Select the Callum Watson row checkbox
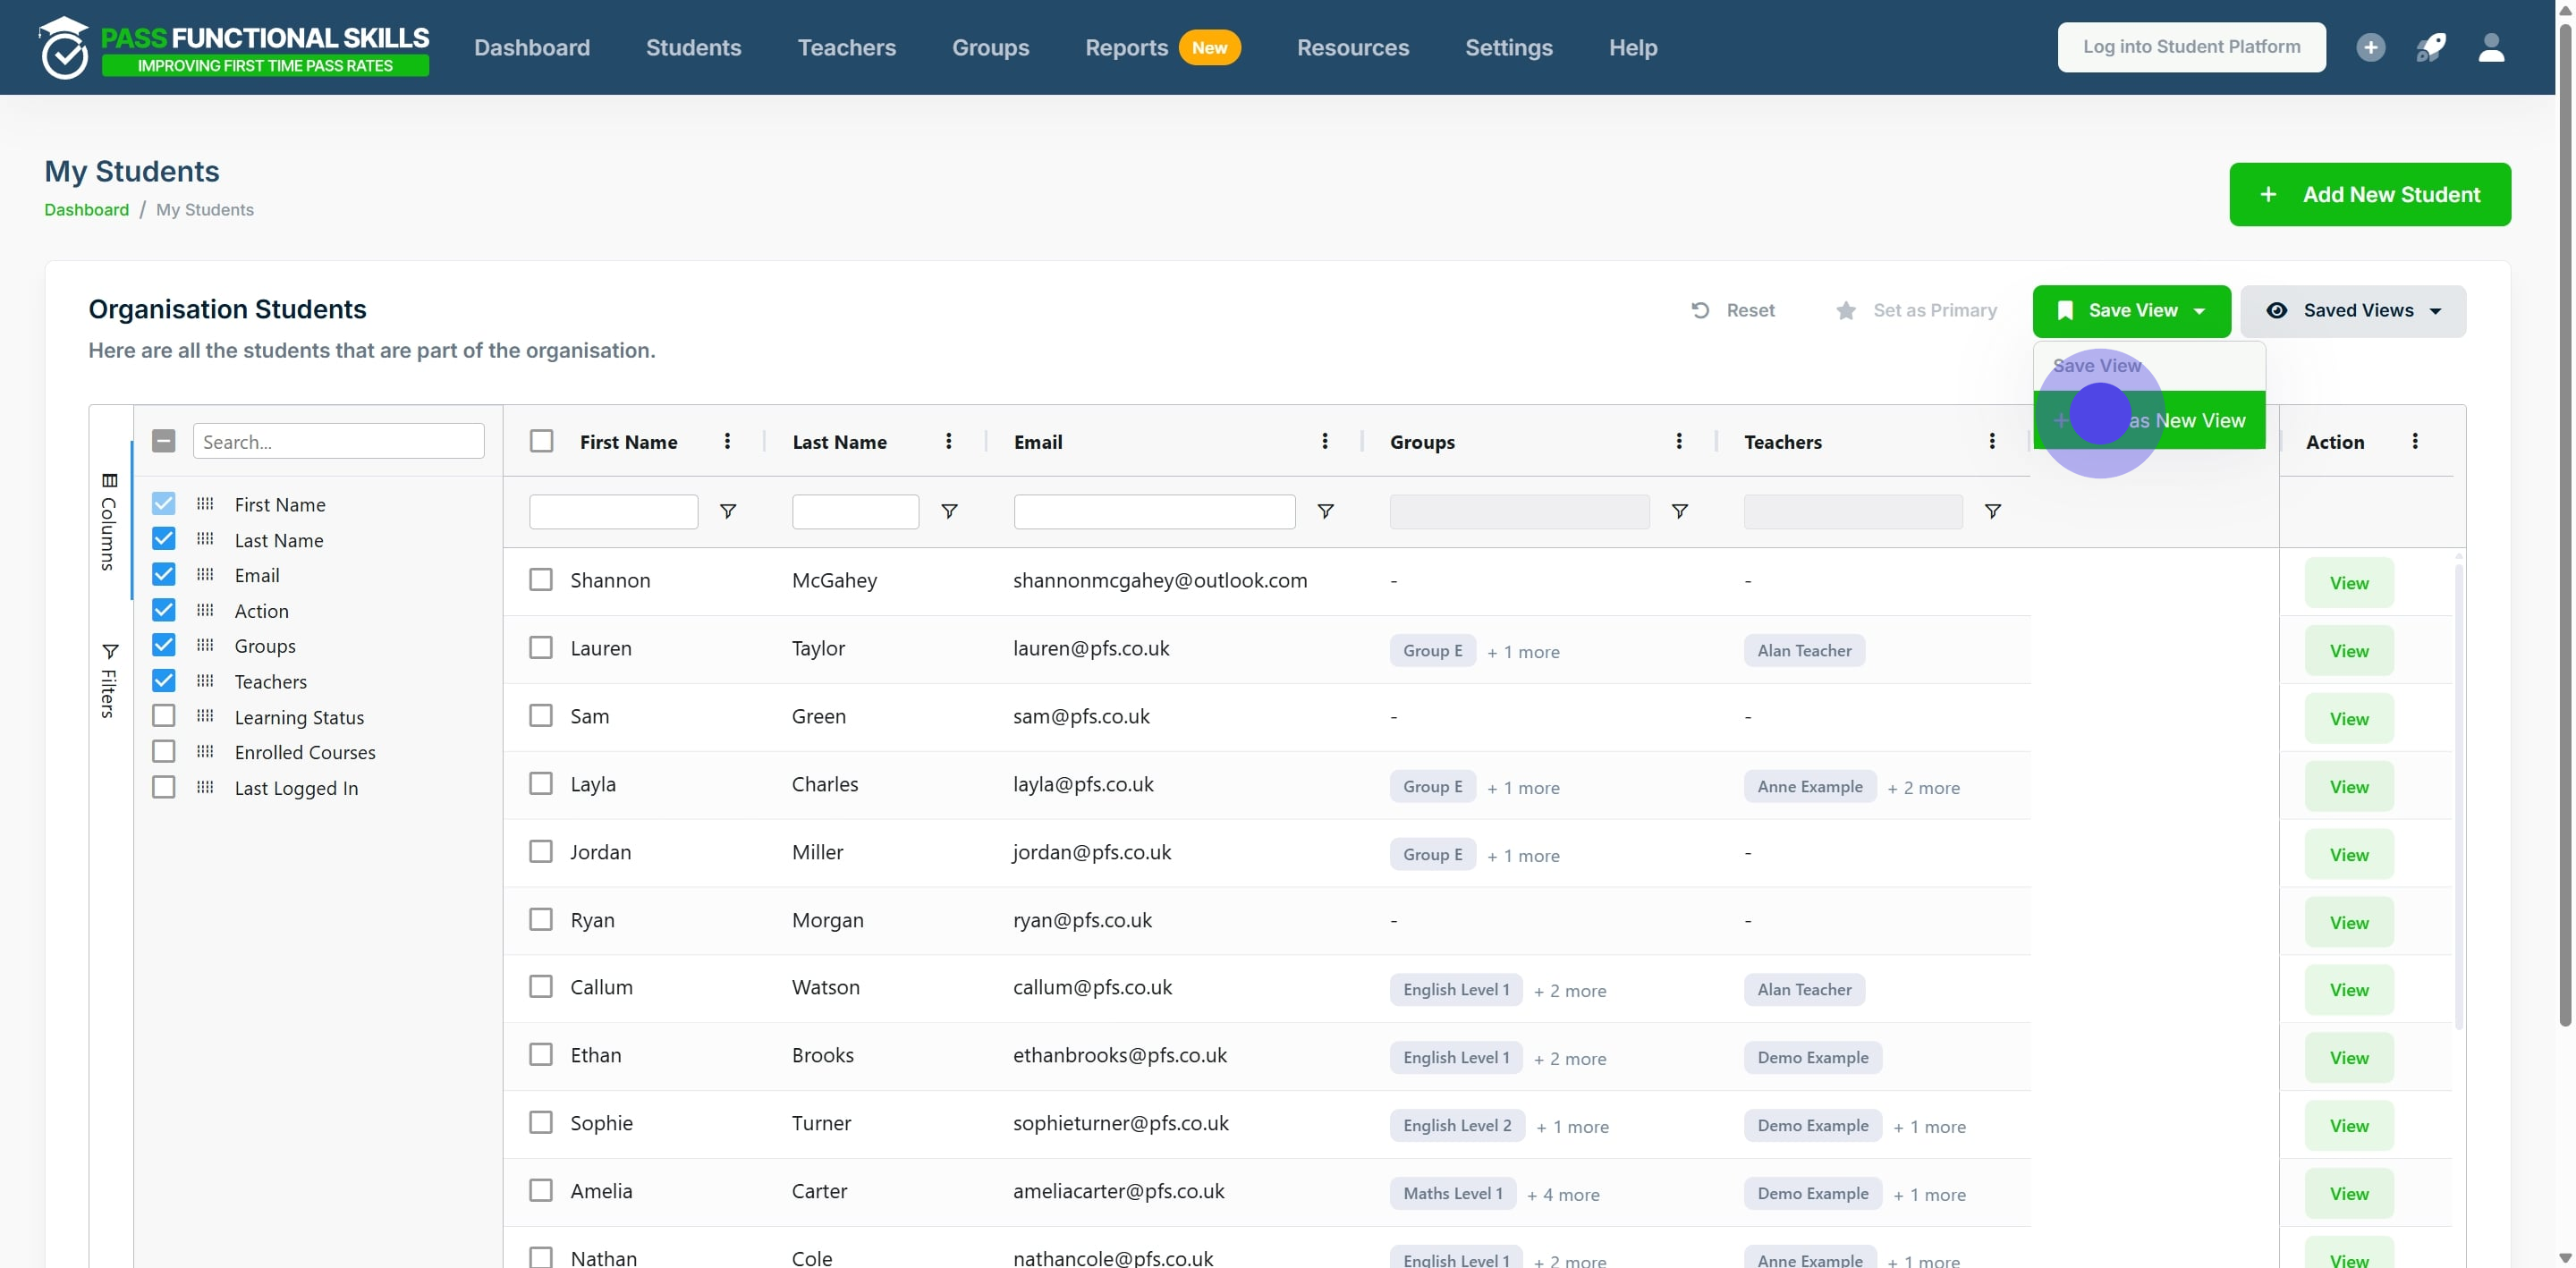 click(x=540, y=987)
